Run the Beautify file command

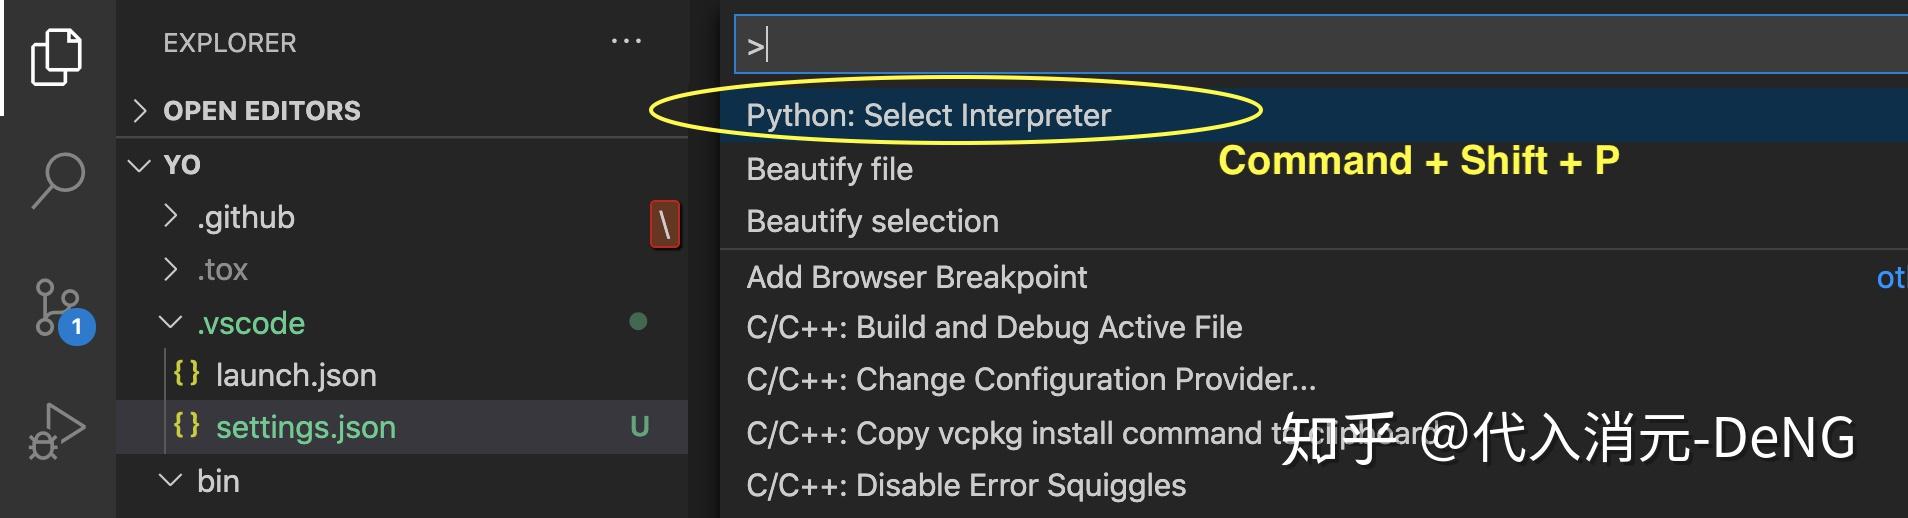point(1314,169)
